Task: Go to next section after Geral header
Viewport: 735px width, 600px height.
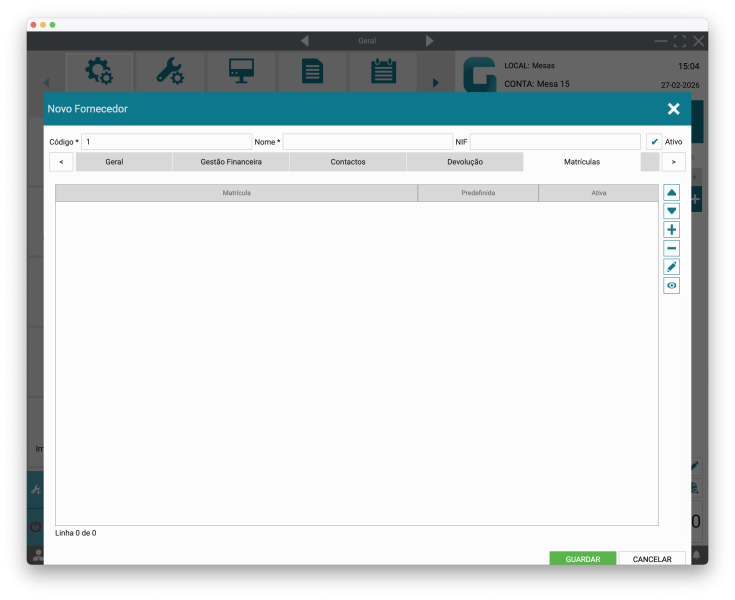Action: point(430,41)
